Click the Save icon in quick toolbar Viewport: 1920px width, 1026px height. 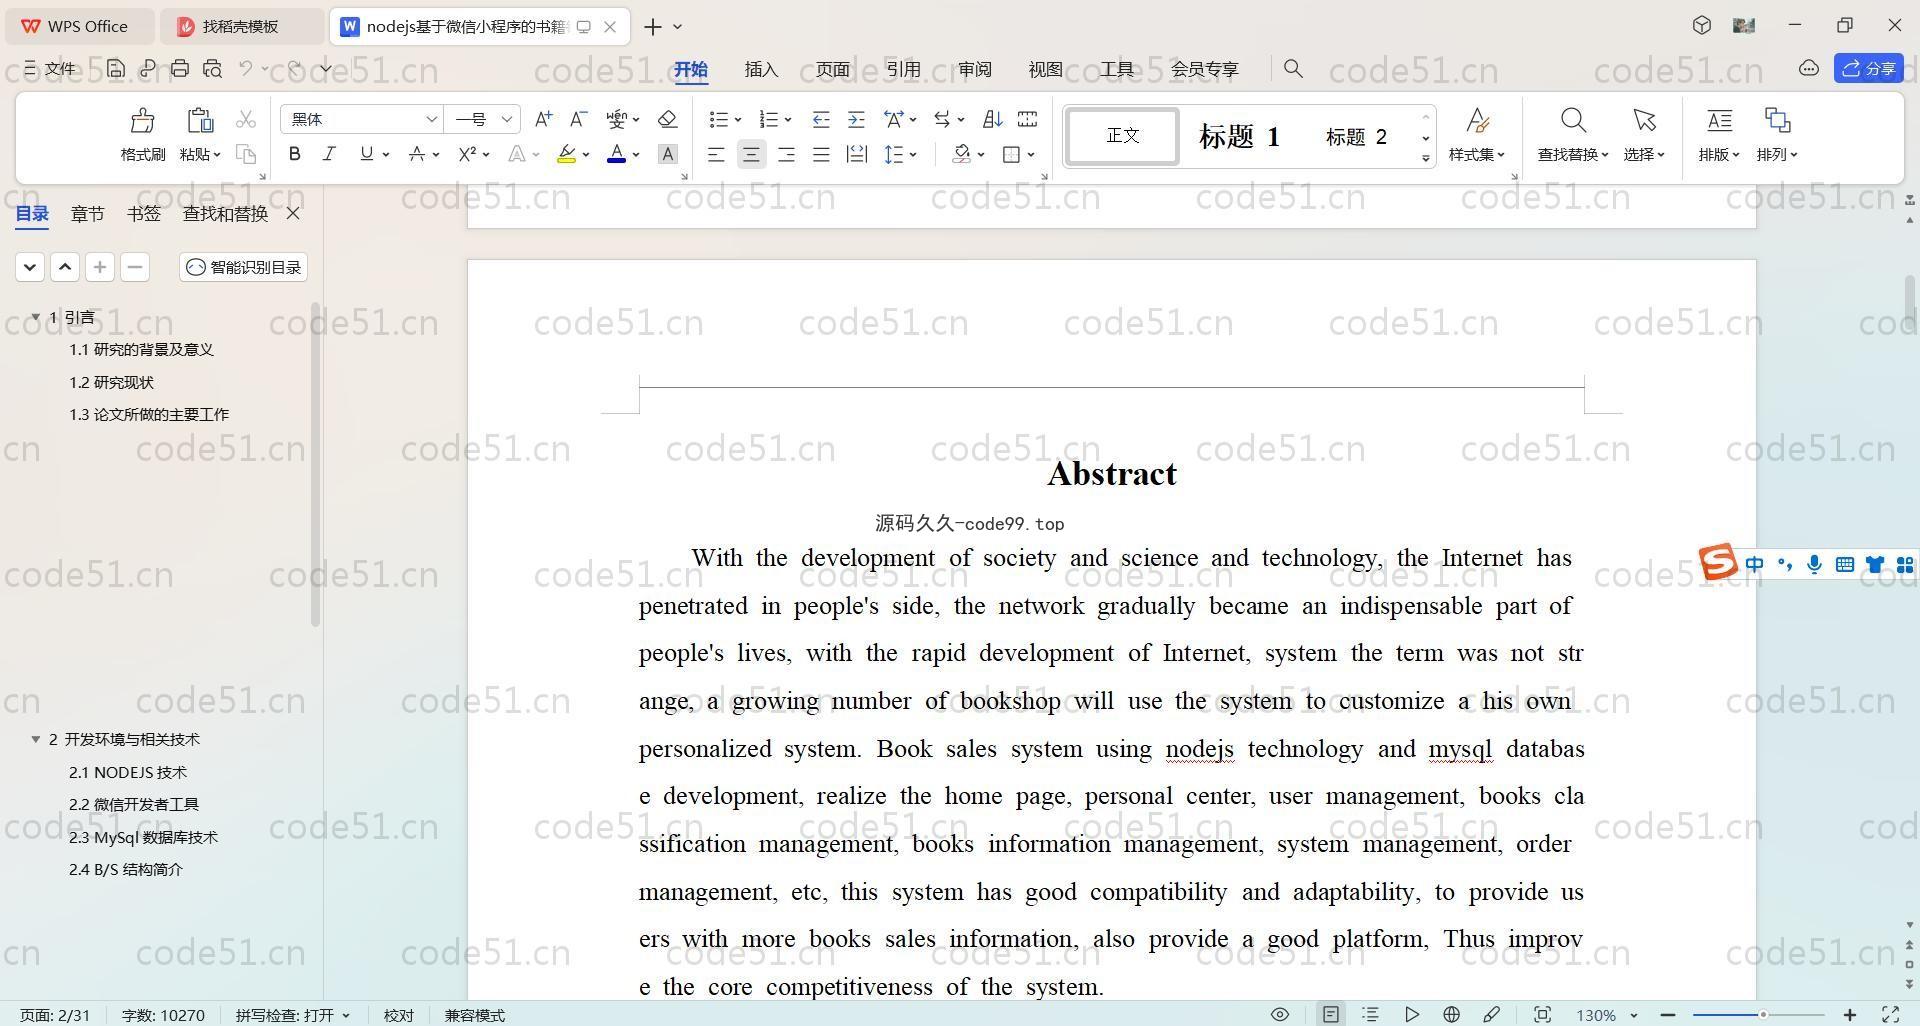116,68
